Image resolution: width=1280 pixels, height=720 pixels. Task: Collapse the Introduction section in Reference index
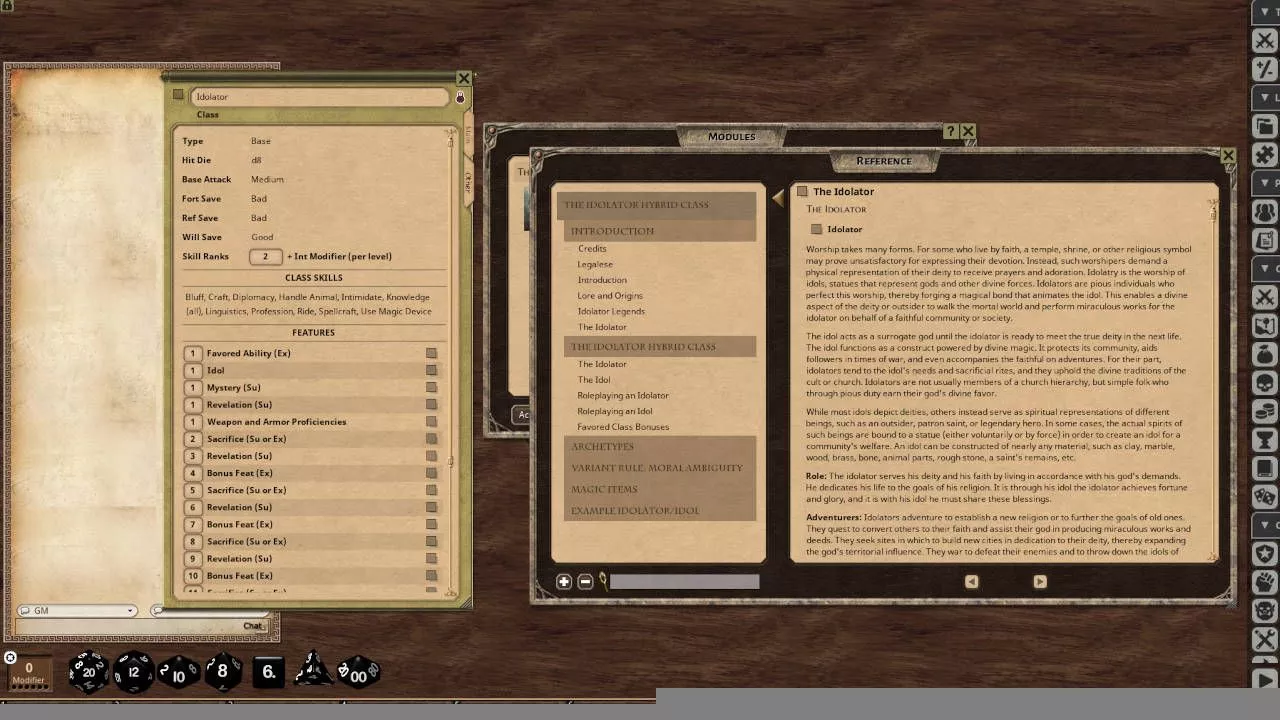[x=660, y=231]
